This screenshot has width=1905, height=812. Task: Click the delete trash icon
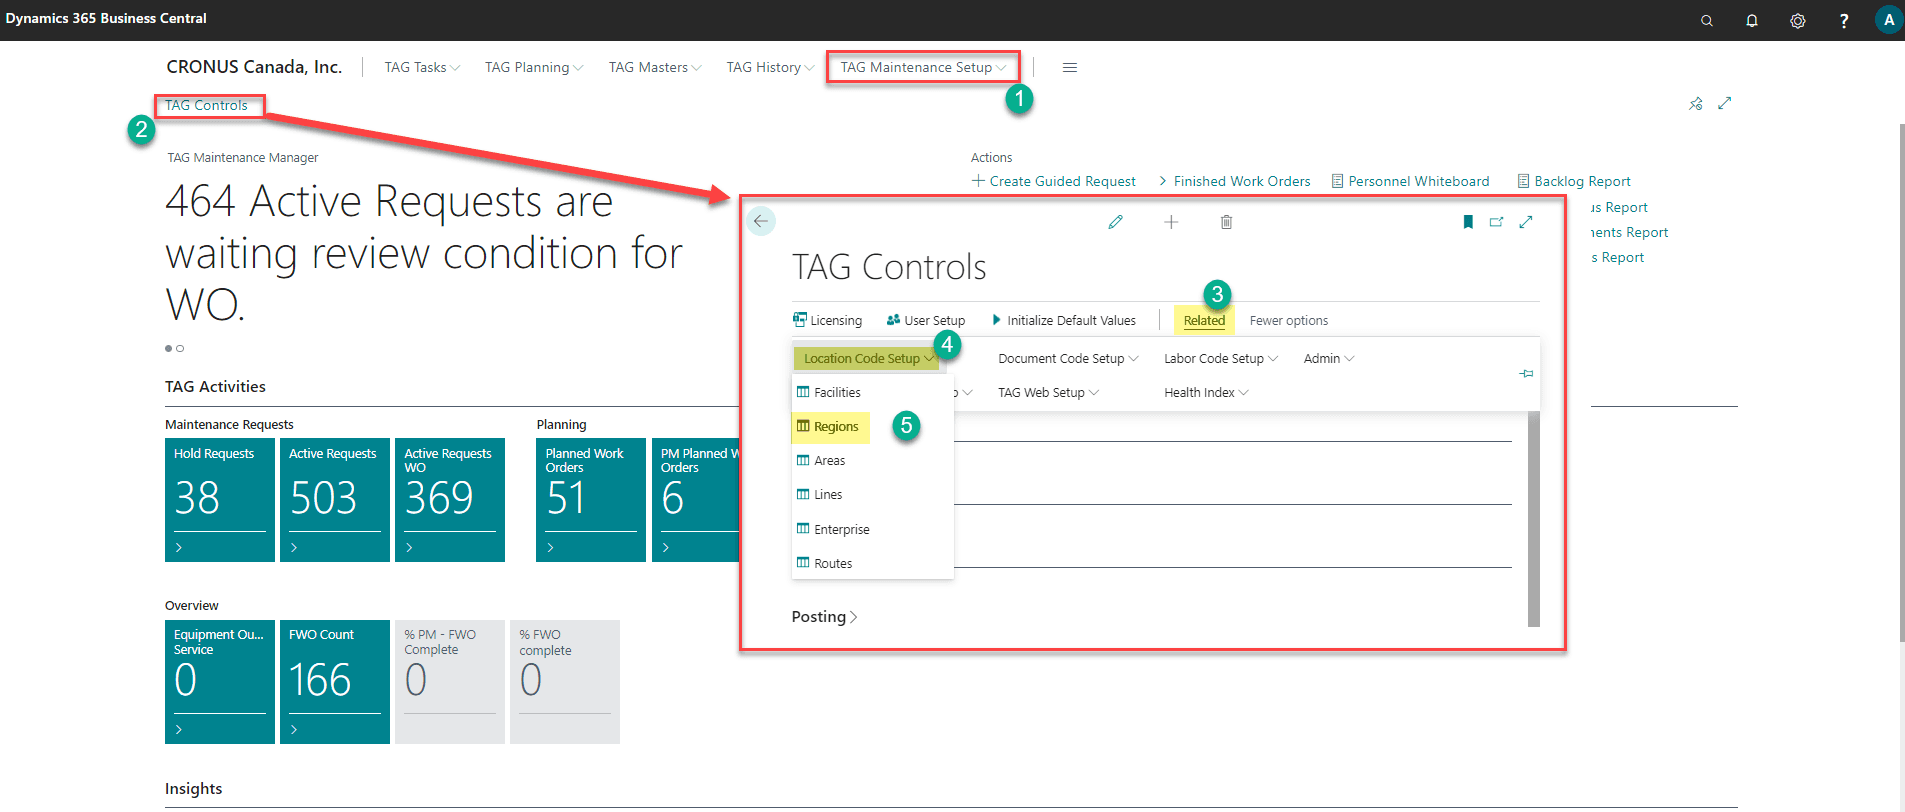[x=1226, y=222]
